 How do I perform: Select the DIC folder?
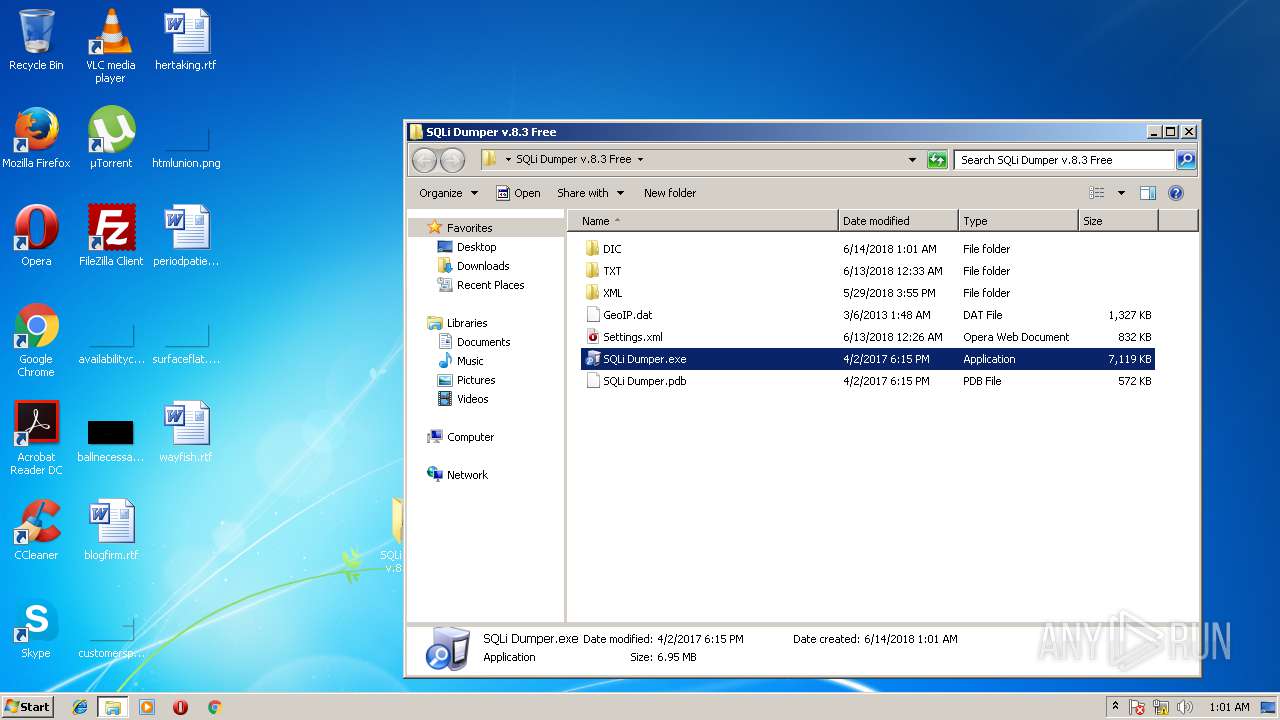coord(868,249)
